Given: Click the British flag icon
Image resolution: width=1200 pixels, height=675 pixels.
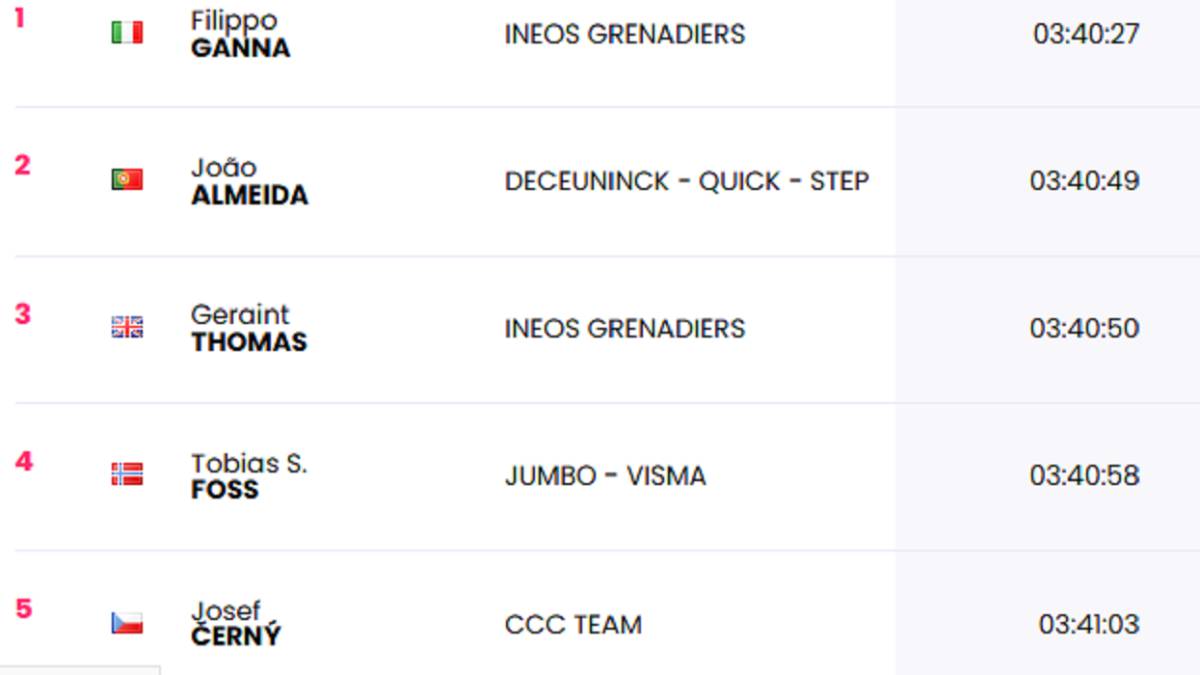Looking at the screenshot, I should (x=127, y=327).
